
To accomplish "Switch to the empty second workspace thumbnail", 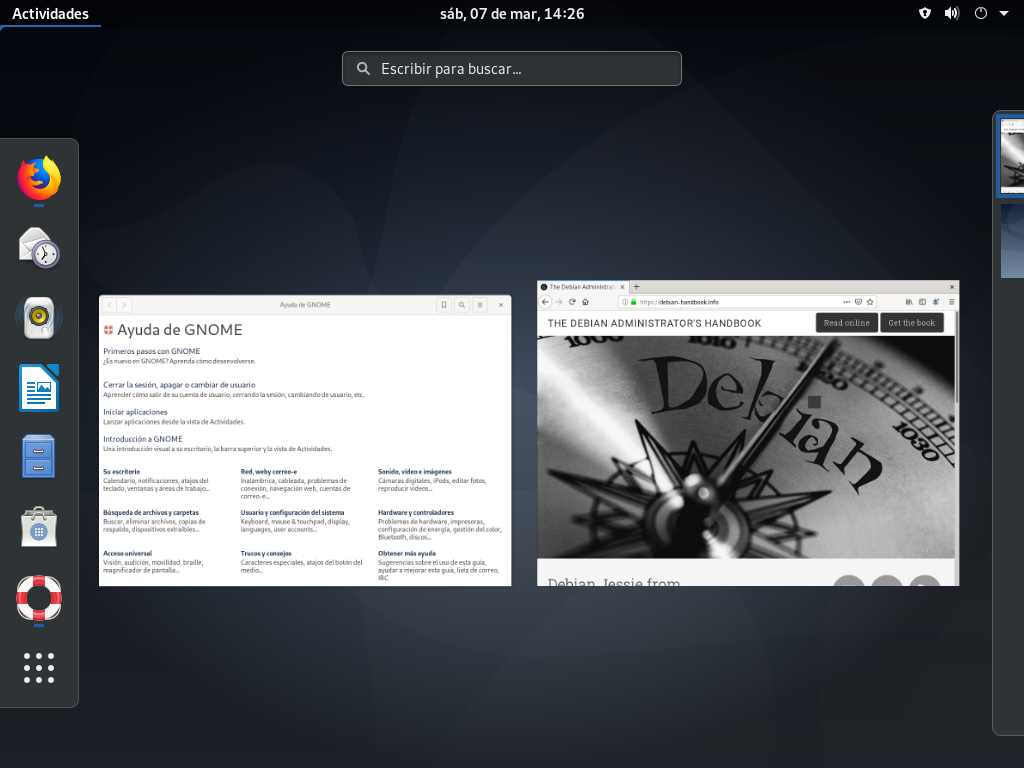I will [x=1012, y=240].
